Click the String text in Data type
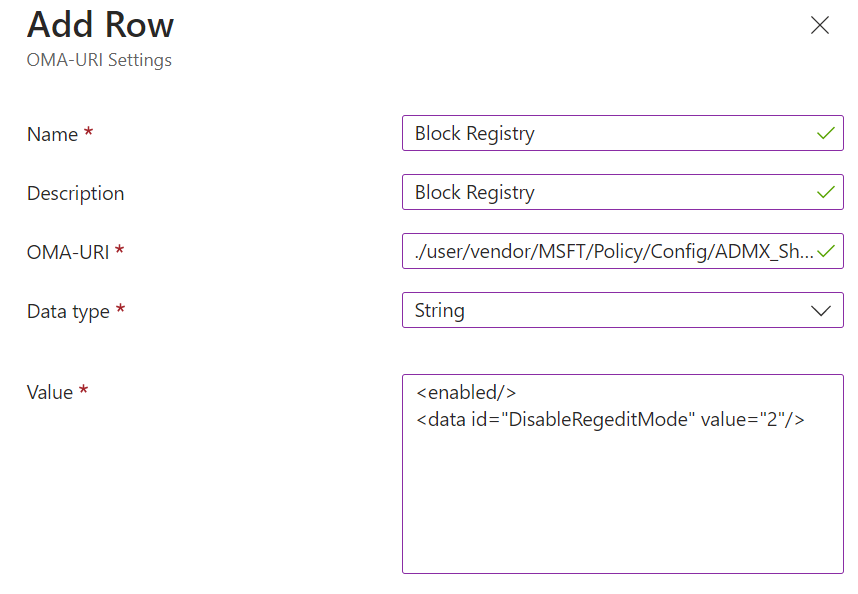The image size is (858, 594). coord(440,310)
